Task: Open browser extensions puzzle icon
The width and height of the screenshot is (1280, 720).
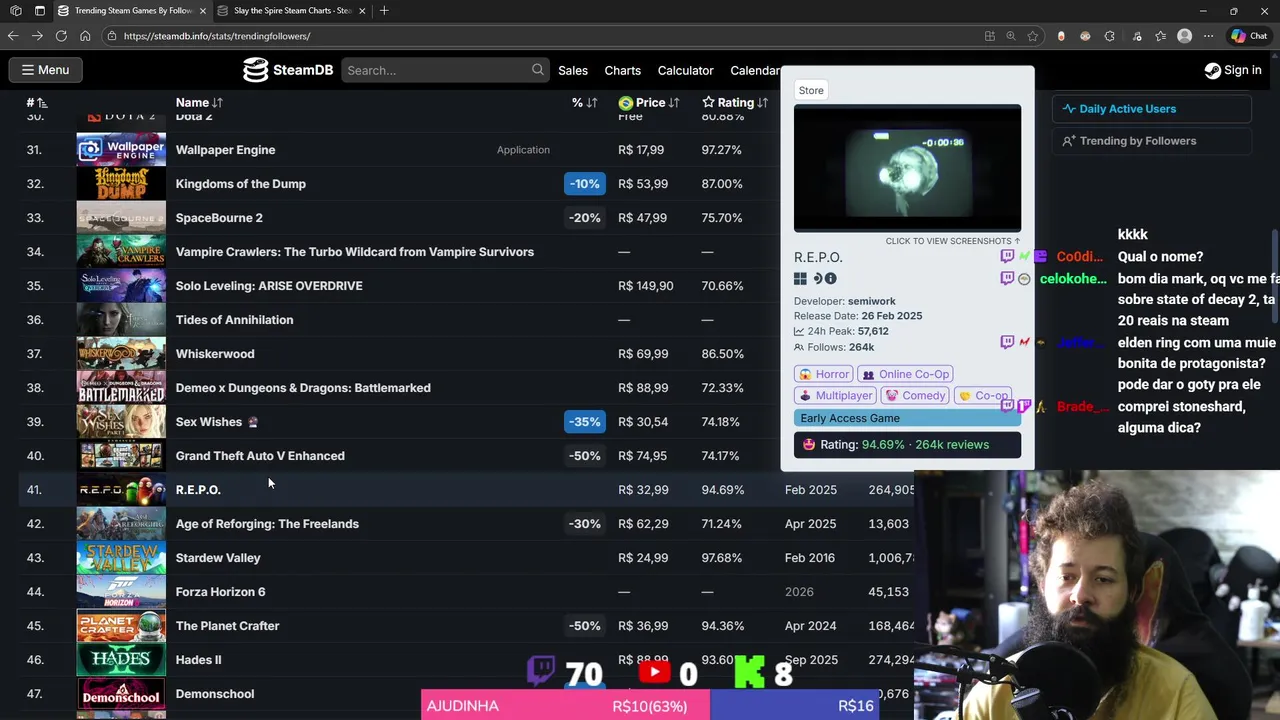Action: (x=1109, y=36)
